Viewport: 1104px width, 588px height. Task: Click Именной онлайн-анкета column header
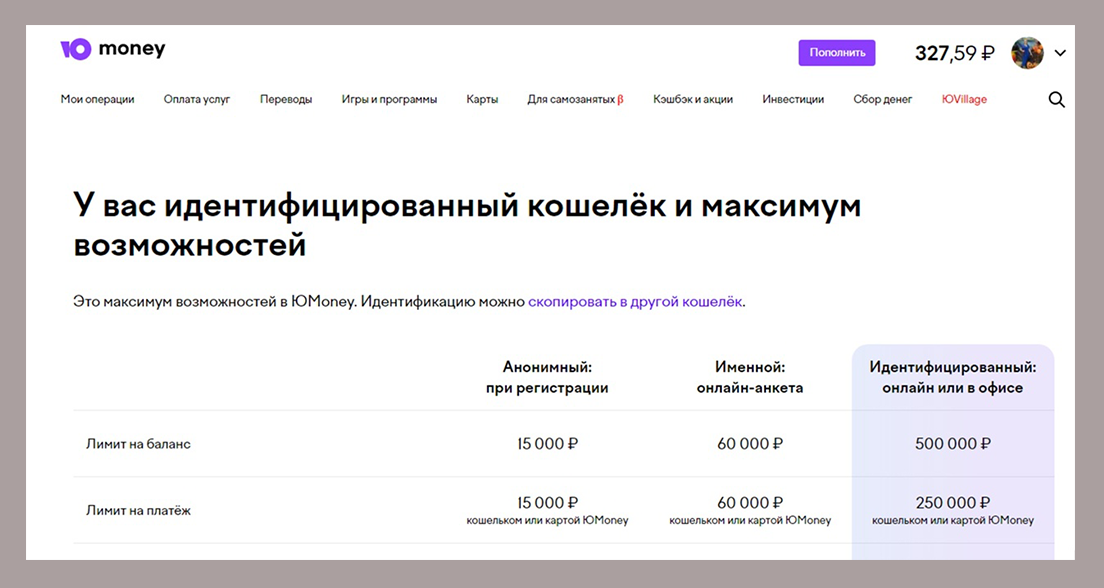click(x=750, y=377)
